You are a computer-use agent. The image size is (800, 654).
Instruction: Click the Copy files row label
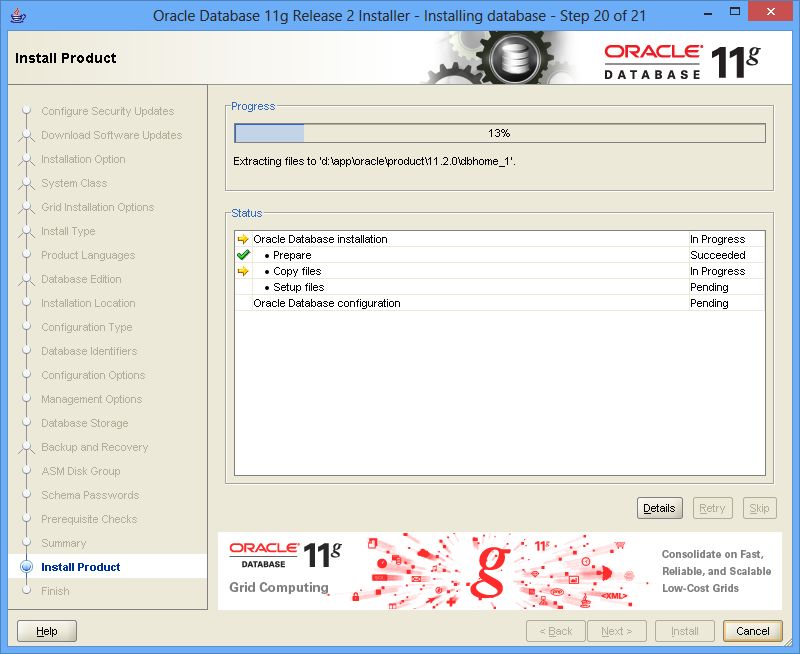coord(297,271)
